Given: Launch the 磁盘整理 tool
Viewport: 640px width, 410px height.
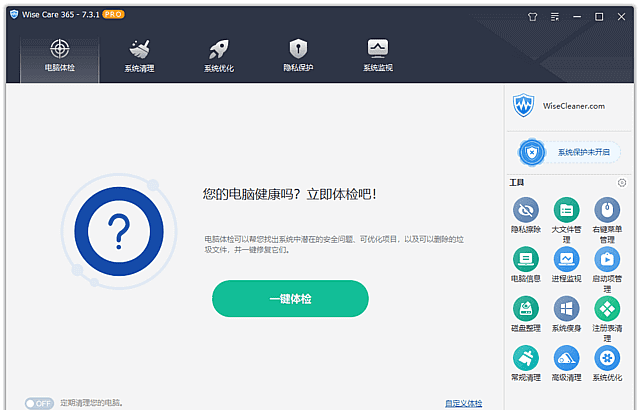Looking at the screenshot, I should click(526, 314).
